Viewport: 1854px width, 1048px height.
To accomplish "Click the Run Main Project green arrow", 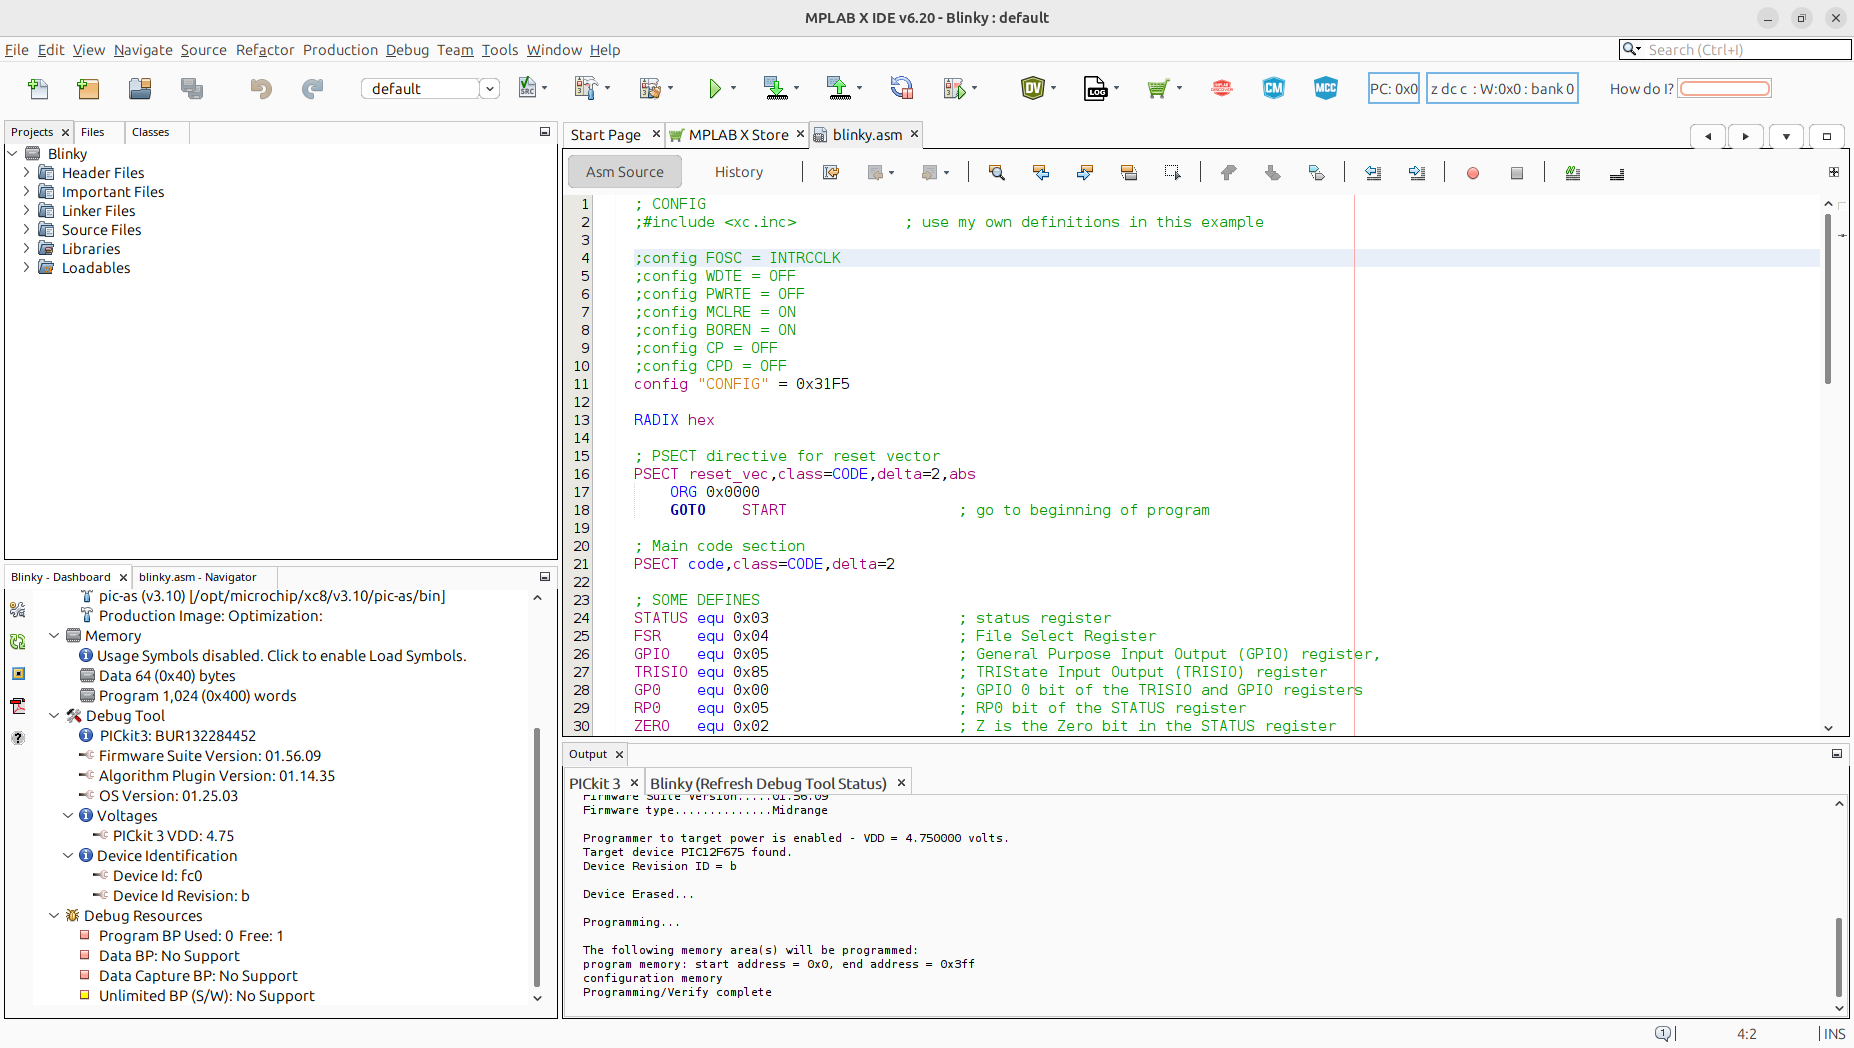I will click(714, 89).
